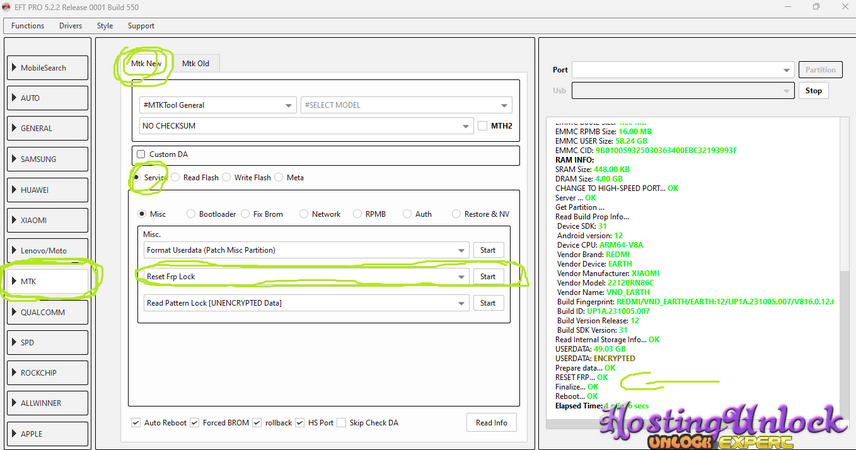
Task: Open the NO CHECKSUM dropdown
Action: tap(466, 126)
